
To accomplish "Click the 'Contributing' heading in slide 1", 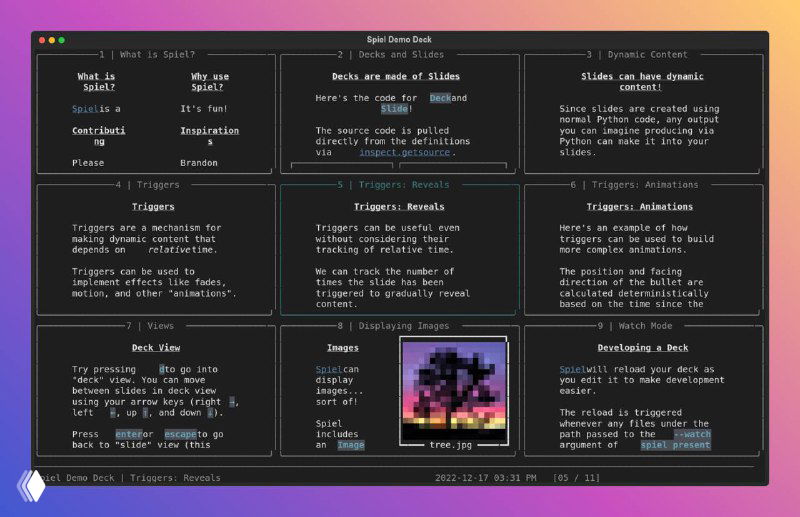I will pos(98,136).
